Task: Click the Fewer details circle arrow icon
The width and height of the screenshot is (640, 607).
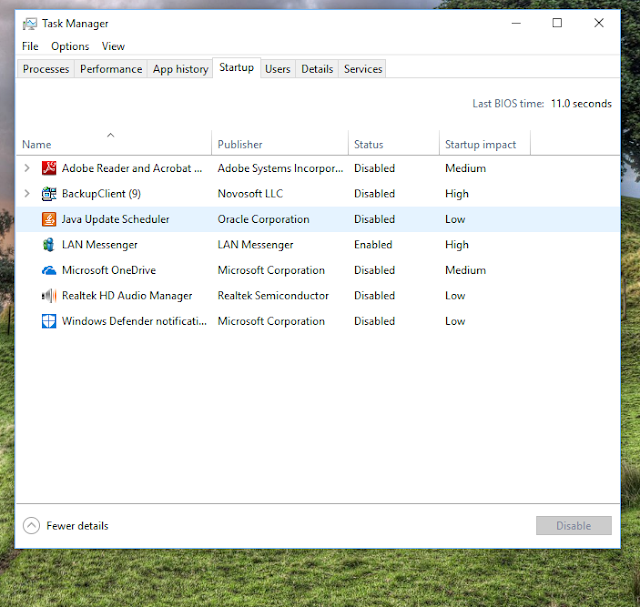Action: tap(31, 526)
